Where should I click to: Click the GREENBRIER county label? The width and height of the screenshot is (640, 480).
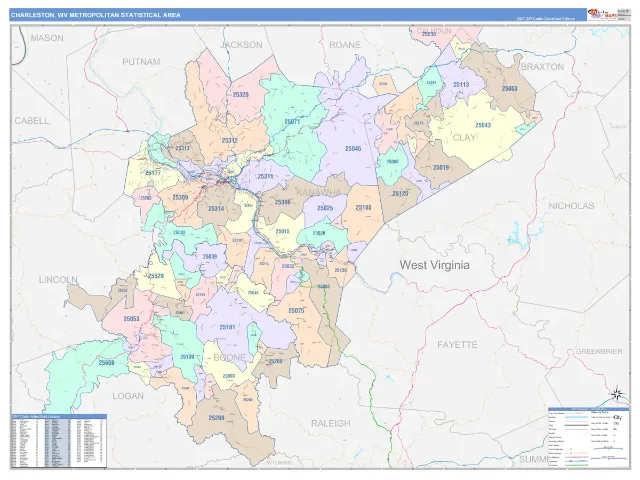(x=599, y=351)
